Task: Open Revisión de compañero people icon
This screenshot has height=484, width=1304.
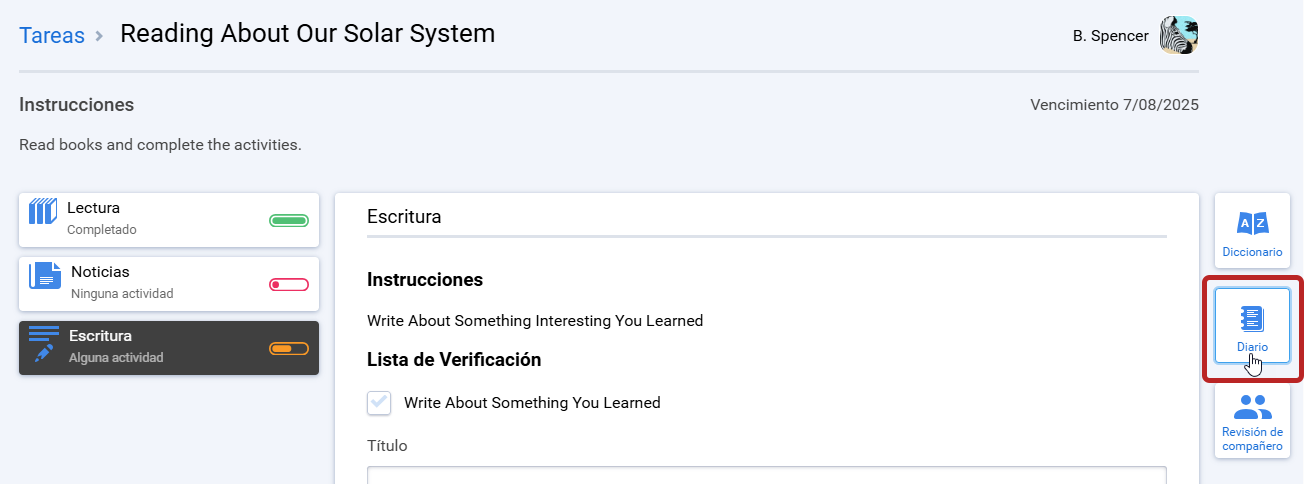Action: click(1252, 407)
